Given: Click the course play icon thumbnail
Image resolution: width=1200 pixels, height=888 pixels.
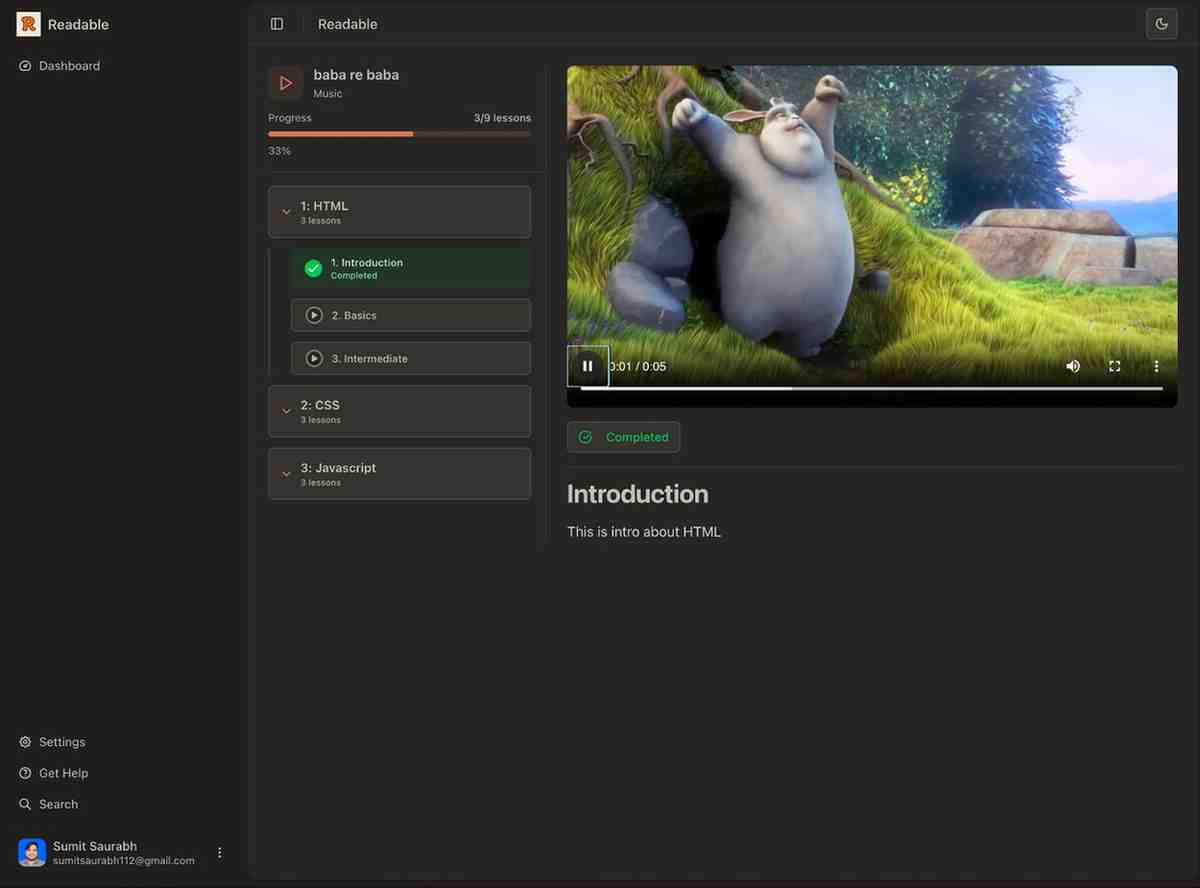Looking at the screenshot, I should pyautogui.click(x=286, y=83).
